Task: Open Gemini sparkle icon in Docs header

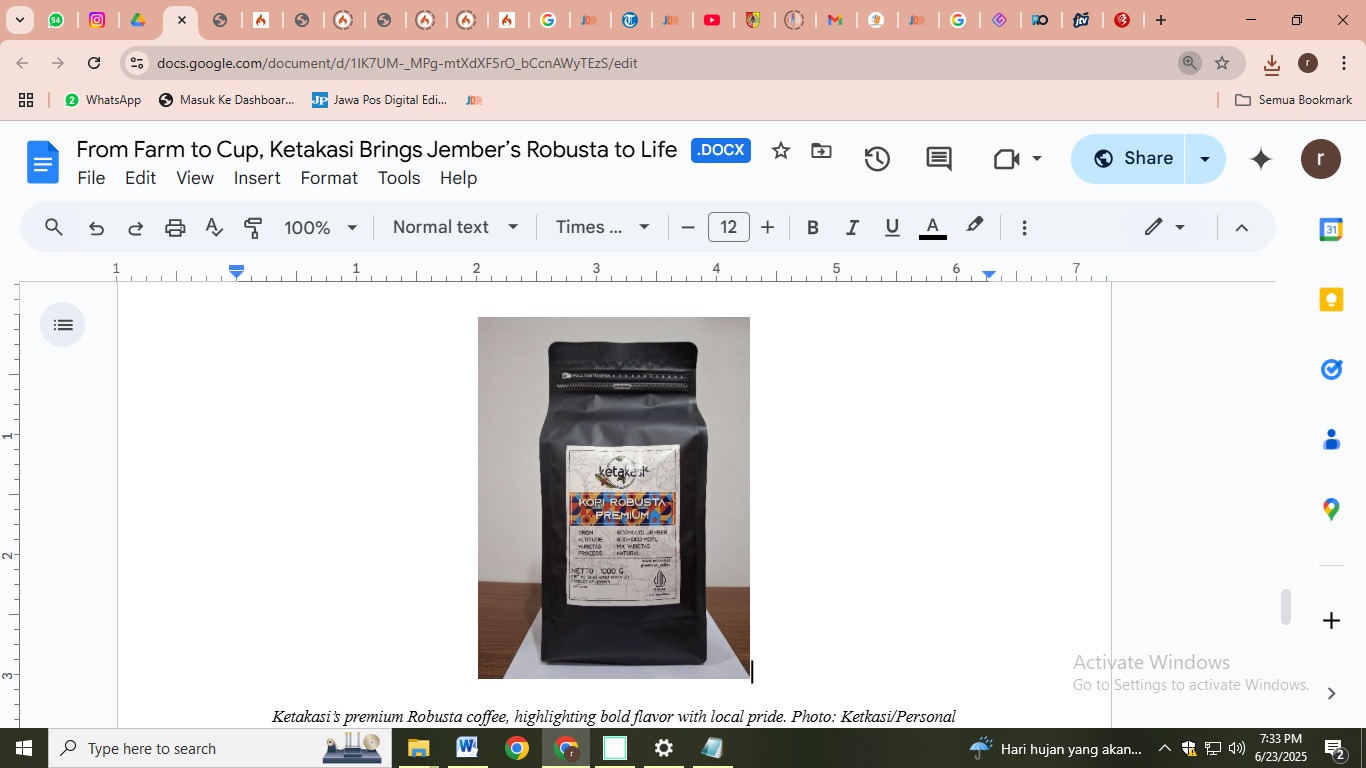Action: point(1261,159)
